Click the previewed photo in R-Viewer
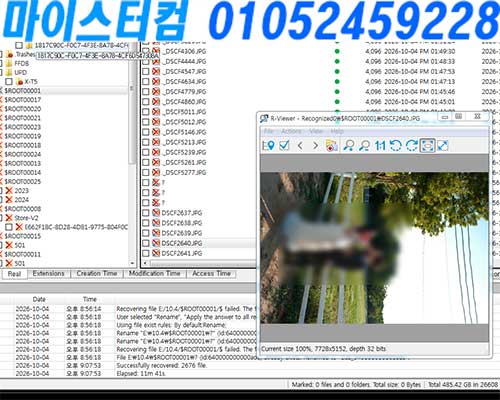Viewport: 500px width, 400px height. tap(374, 248)
